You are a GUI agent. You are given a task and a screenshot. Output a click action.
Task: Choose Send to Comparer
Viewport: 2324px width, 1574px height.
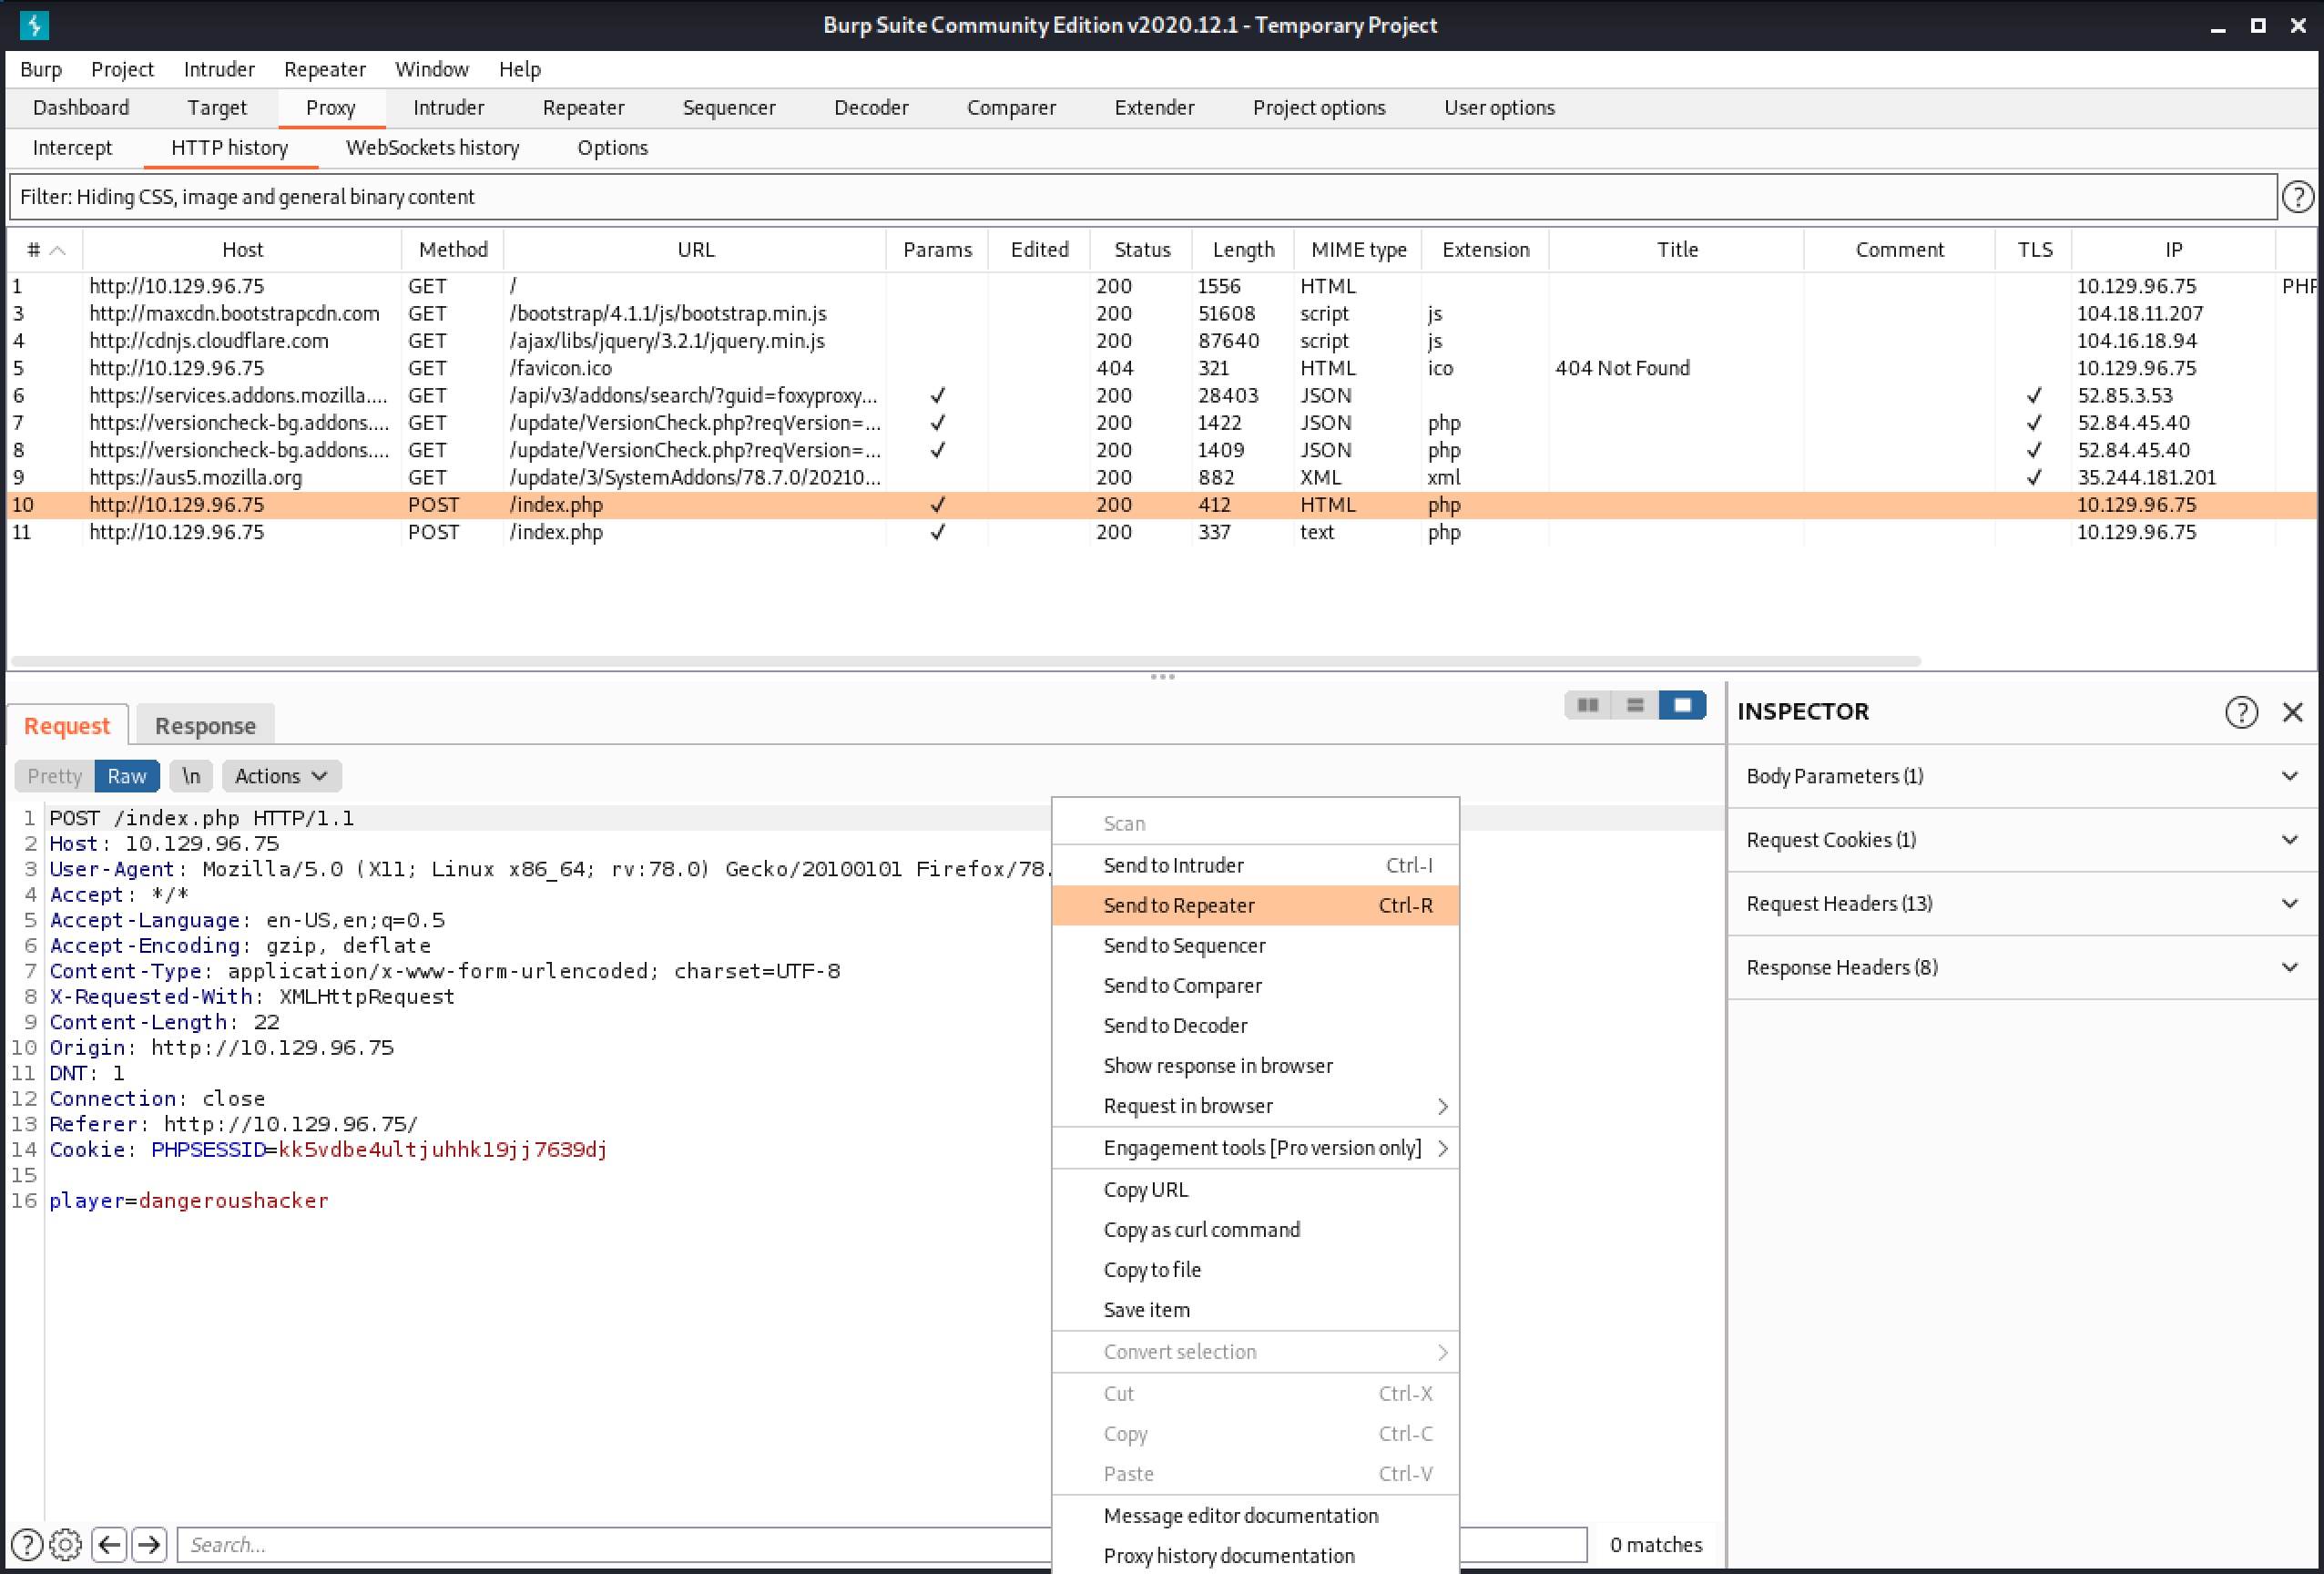(x=1256, y=986)
